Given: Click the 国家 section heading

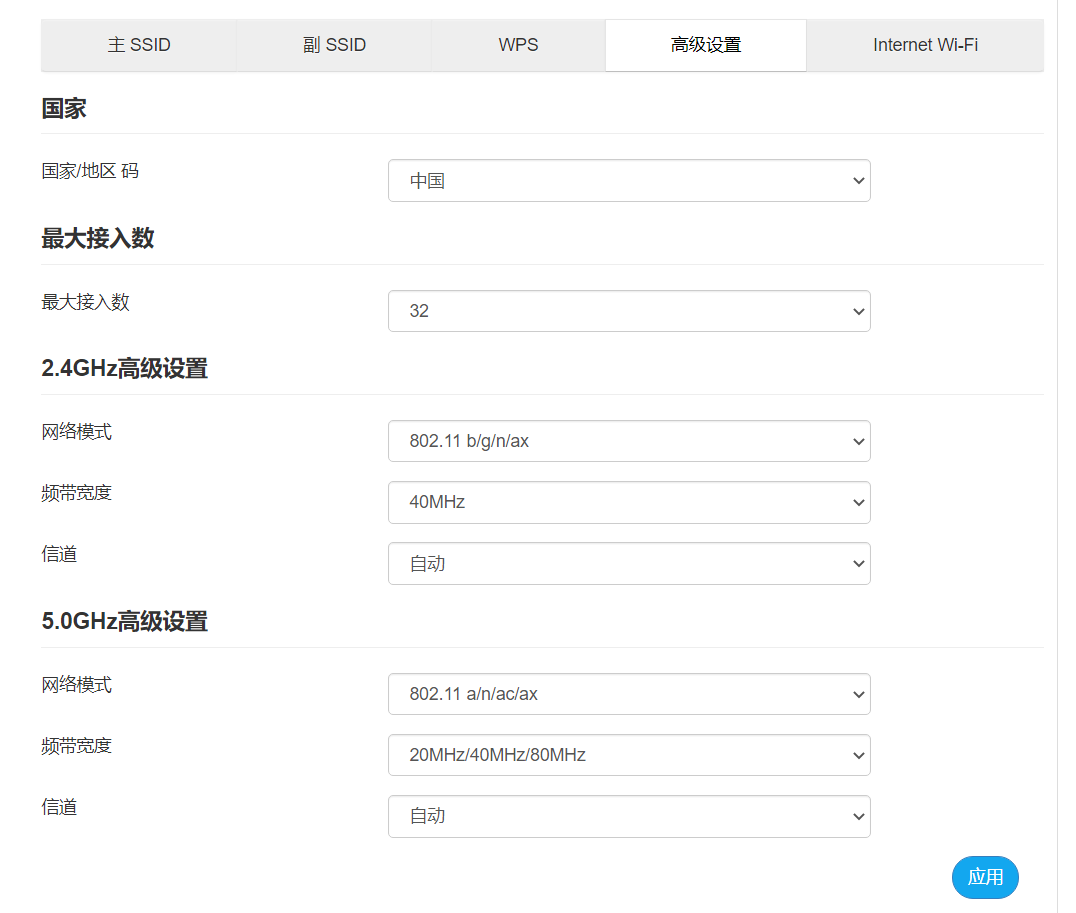Looking at the screenshot, I should click(x=64, y=108).
